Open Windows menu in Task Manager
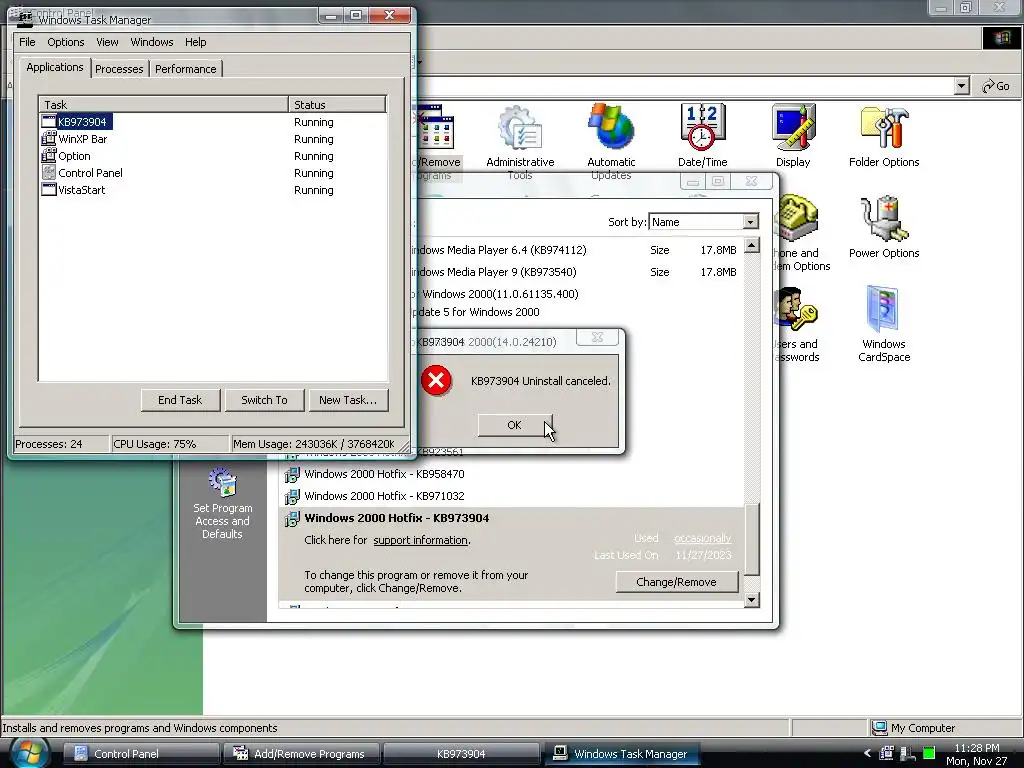 click(x=152, y=42)
